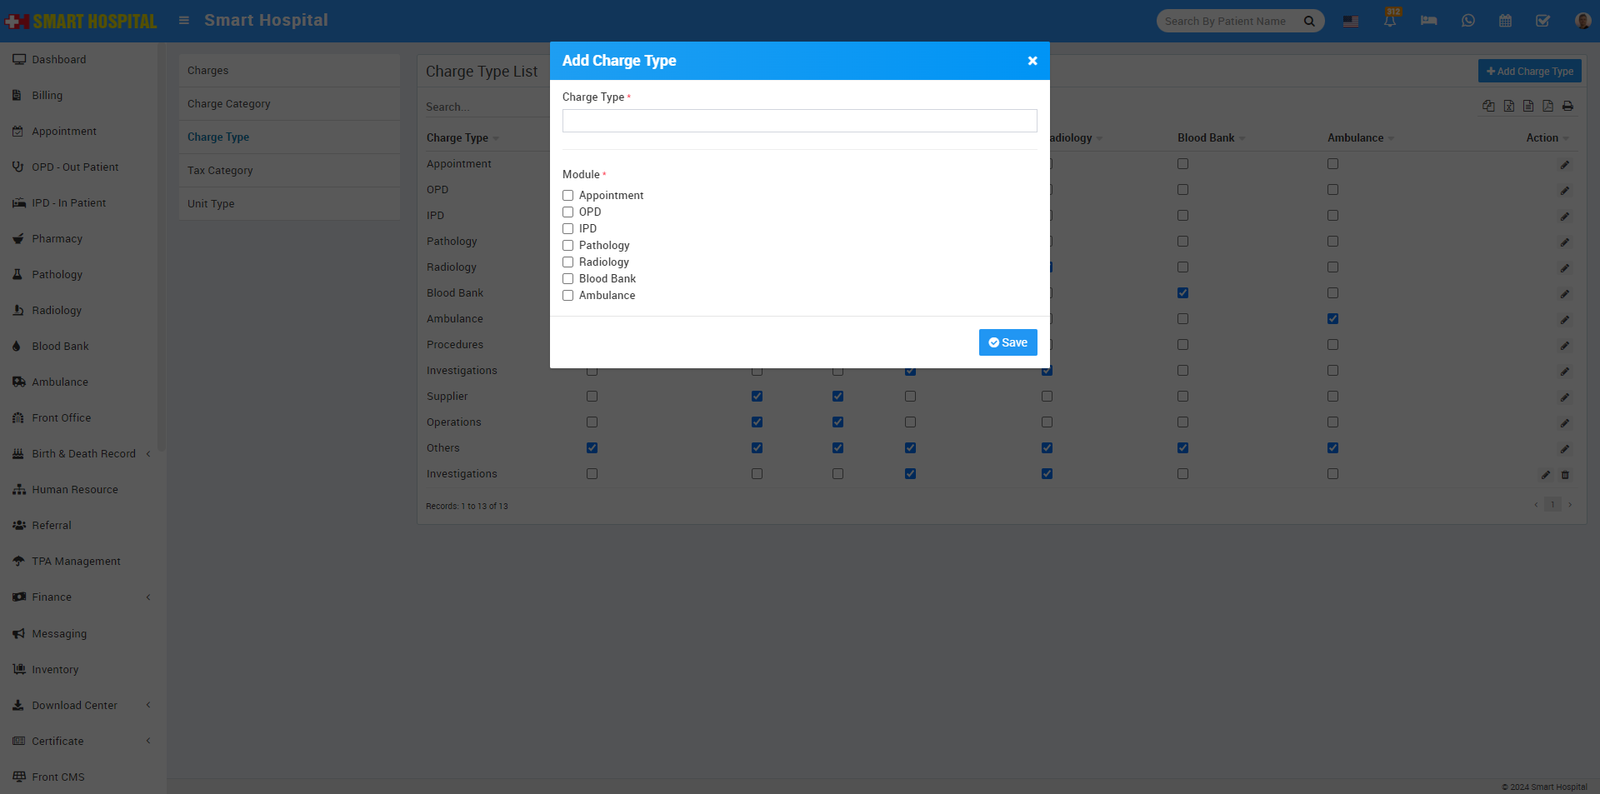The height and width of the screenshot is (794, 1600).
Task: Tick the Blood Bank module checkbox
Action: 568,279
